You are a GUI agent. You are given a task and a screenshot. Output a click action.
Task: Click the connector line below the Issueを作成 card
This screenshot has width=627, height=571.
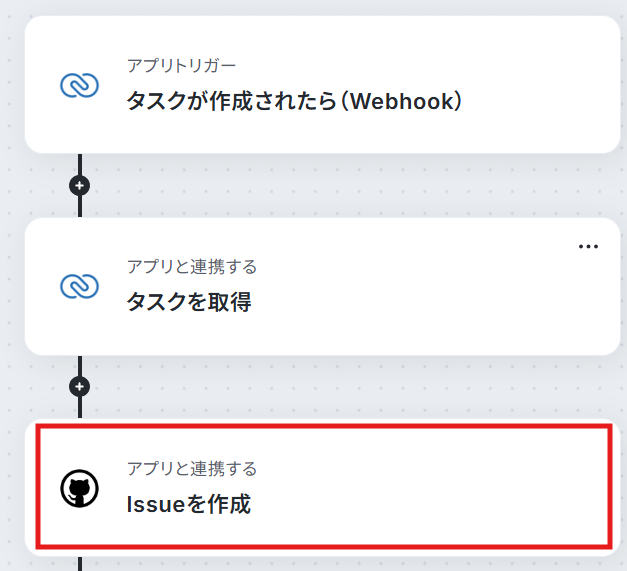click(x=80, y=564)
